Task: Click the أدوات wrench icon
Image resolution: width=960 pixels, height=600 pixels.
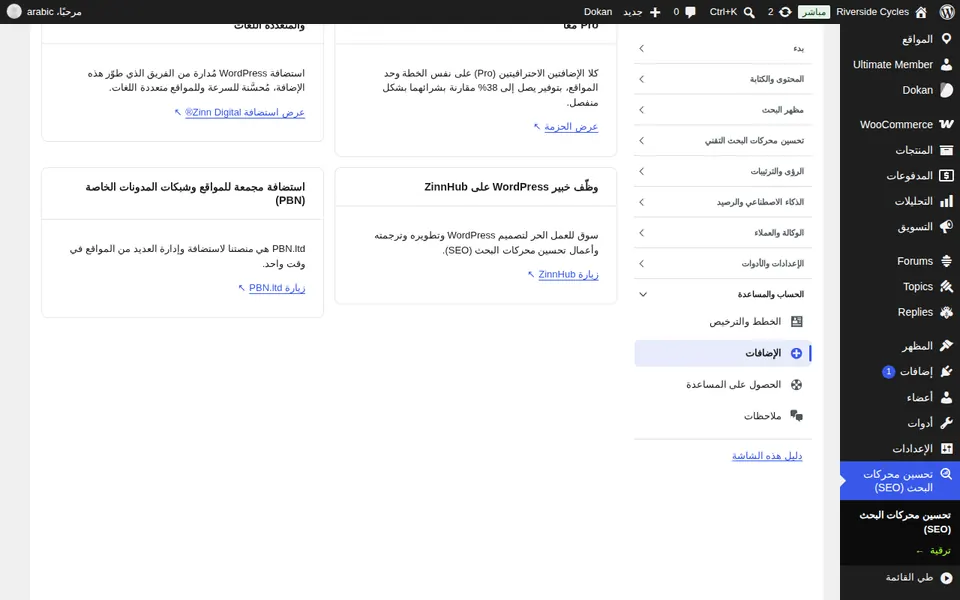Action: click(x=947, y=423)
